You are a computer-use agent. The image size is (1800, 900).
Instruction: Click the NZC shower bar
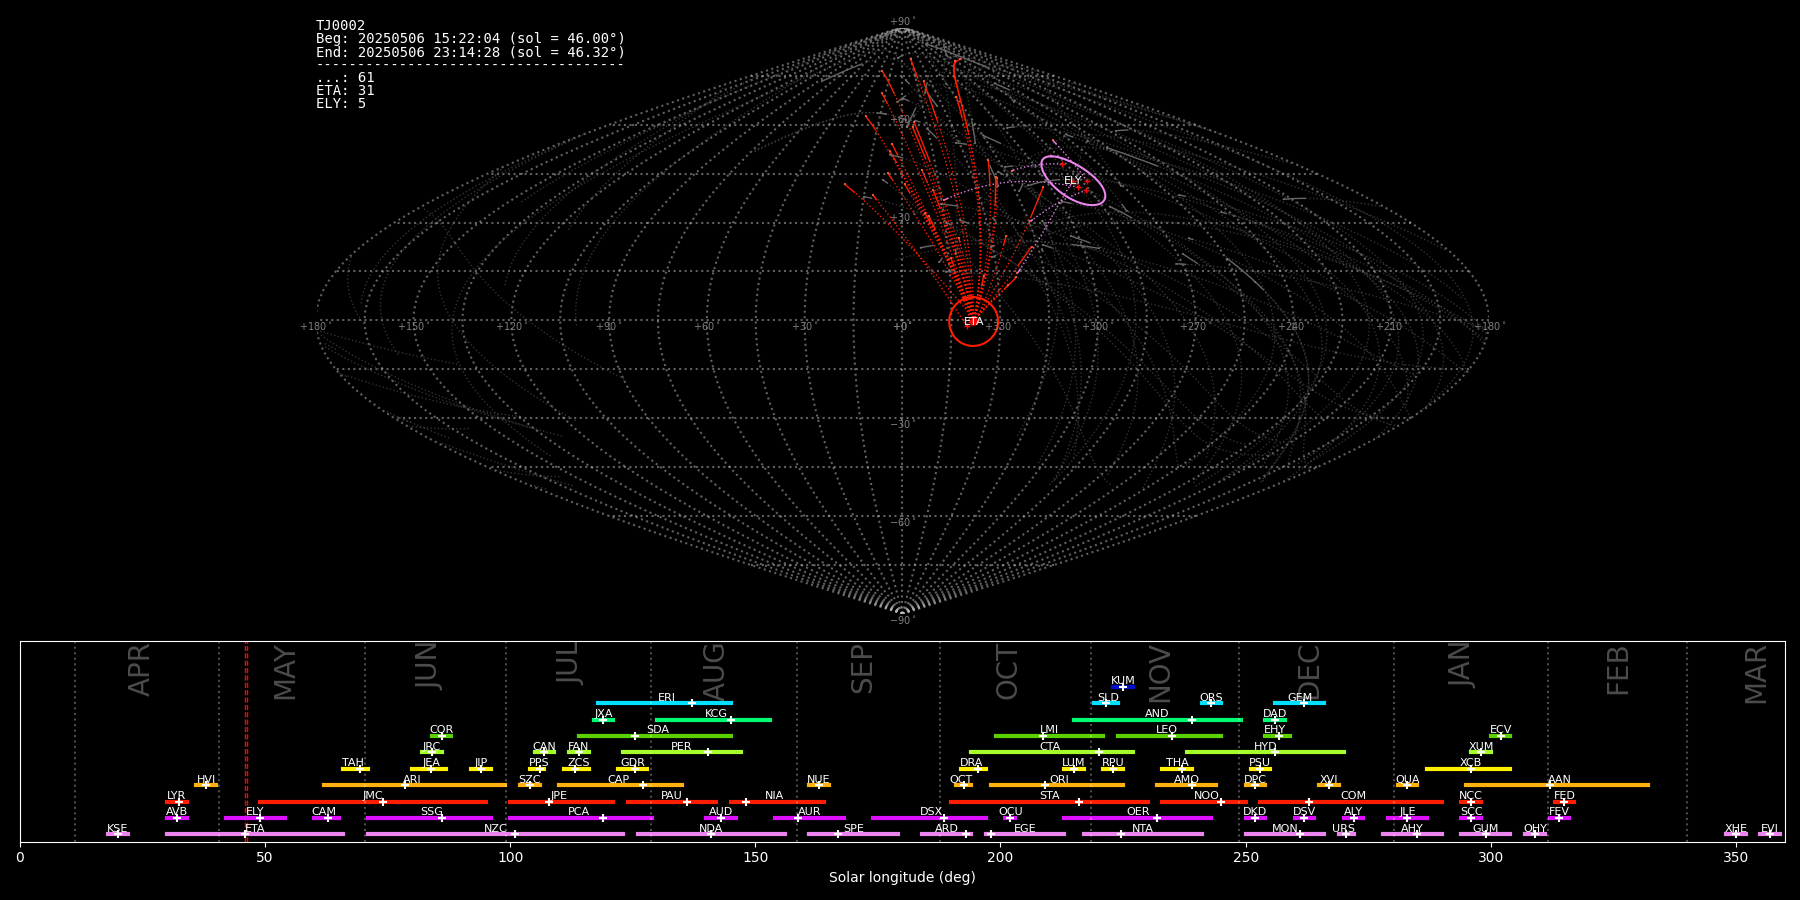pos(495,834)
